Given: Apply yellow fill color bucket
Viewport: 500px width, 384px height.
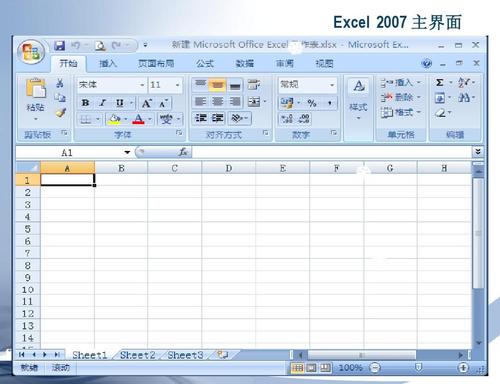Looking at the screenshot, I should 114,119.
